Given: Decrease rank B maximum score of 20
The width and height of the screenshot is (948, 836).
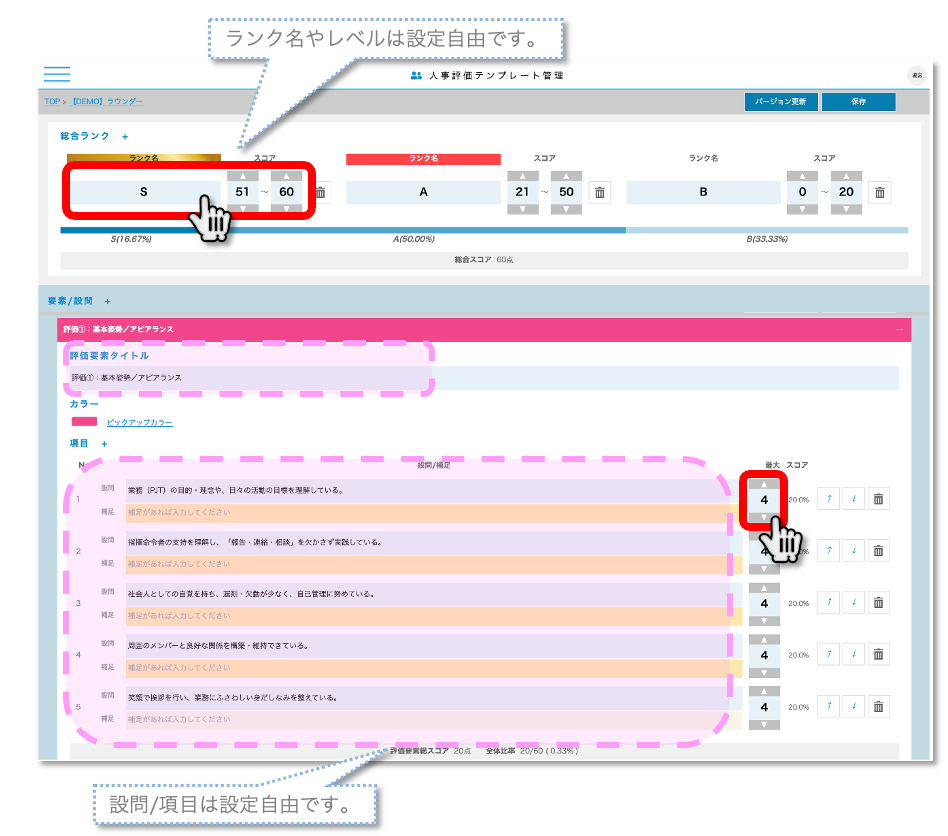Looking at the screenshot, I should pyautogui.click(x=846, y=210).
